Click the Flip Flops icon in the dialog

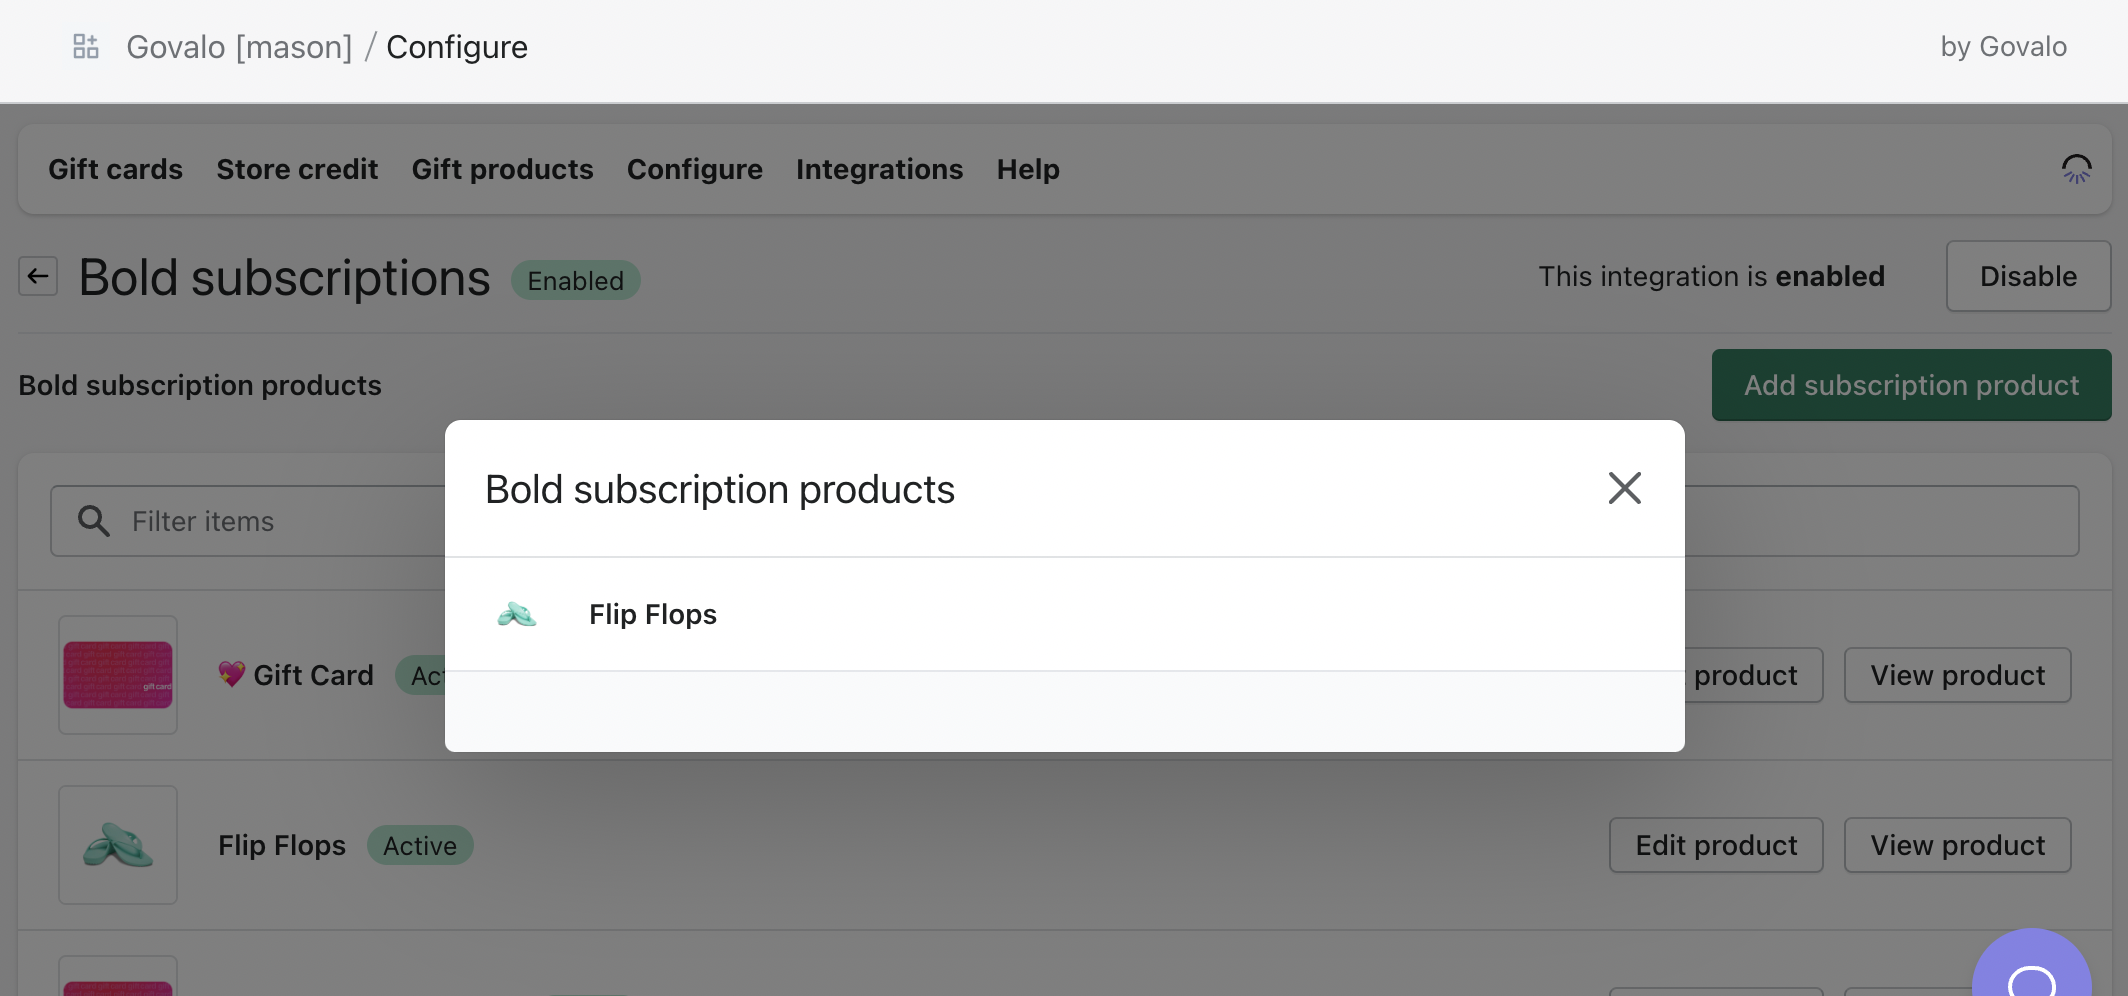pos(517,614)
